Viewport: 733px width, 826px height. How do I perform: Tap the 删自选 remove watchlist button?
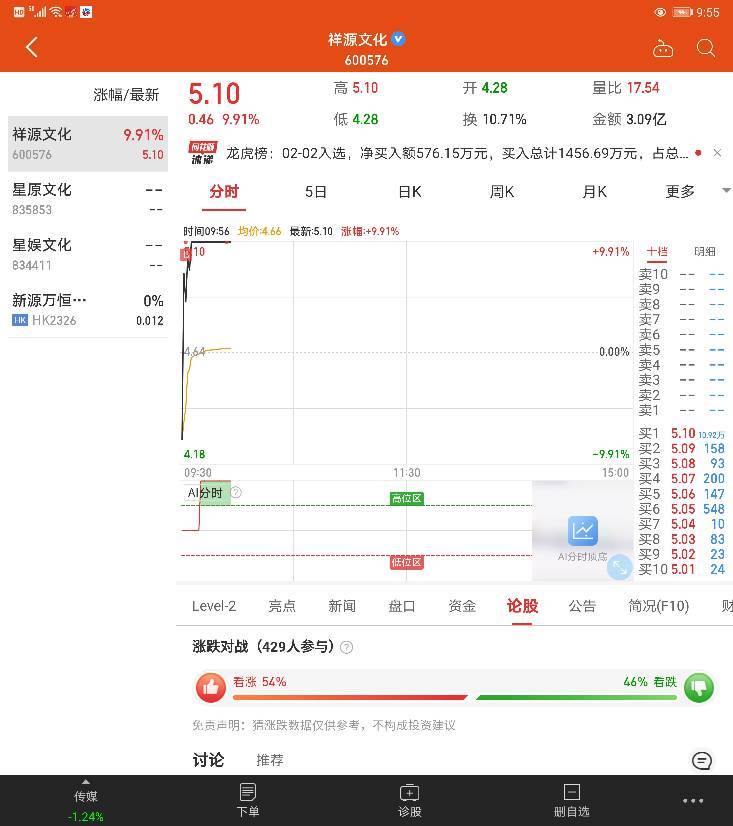tap(572, 801)
